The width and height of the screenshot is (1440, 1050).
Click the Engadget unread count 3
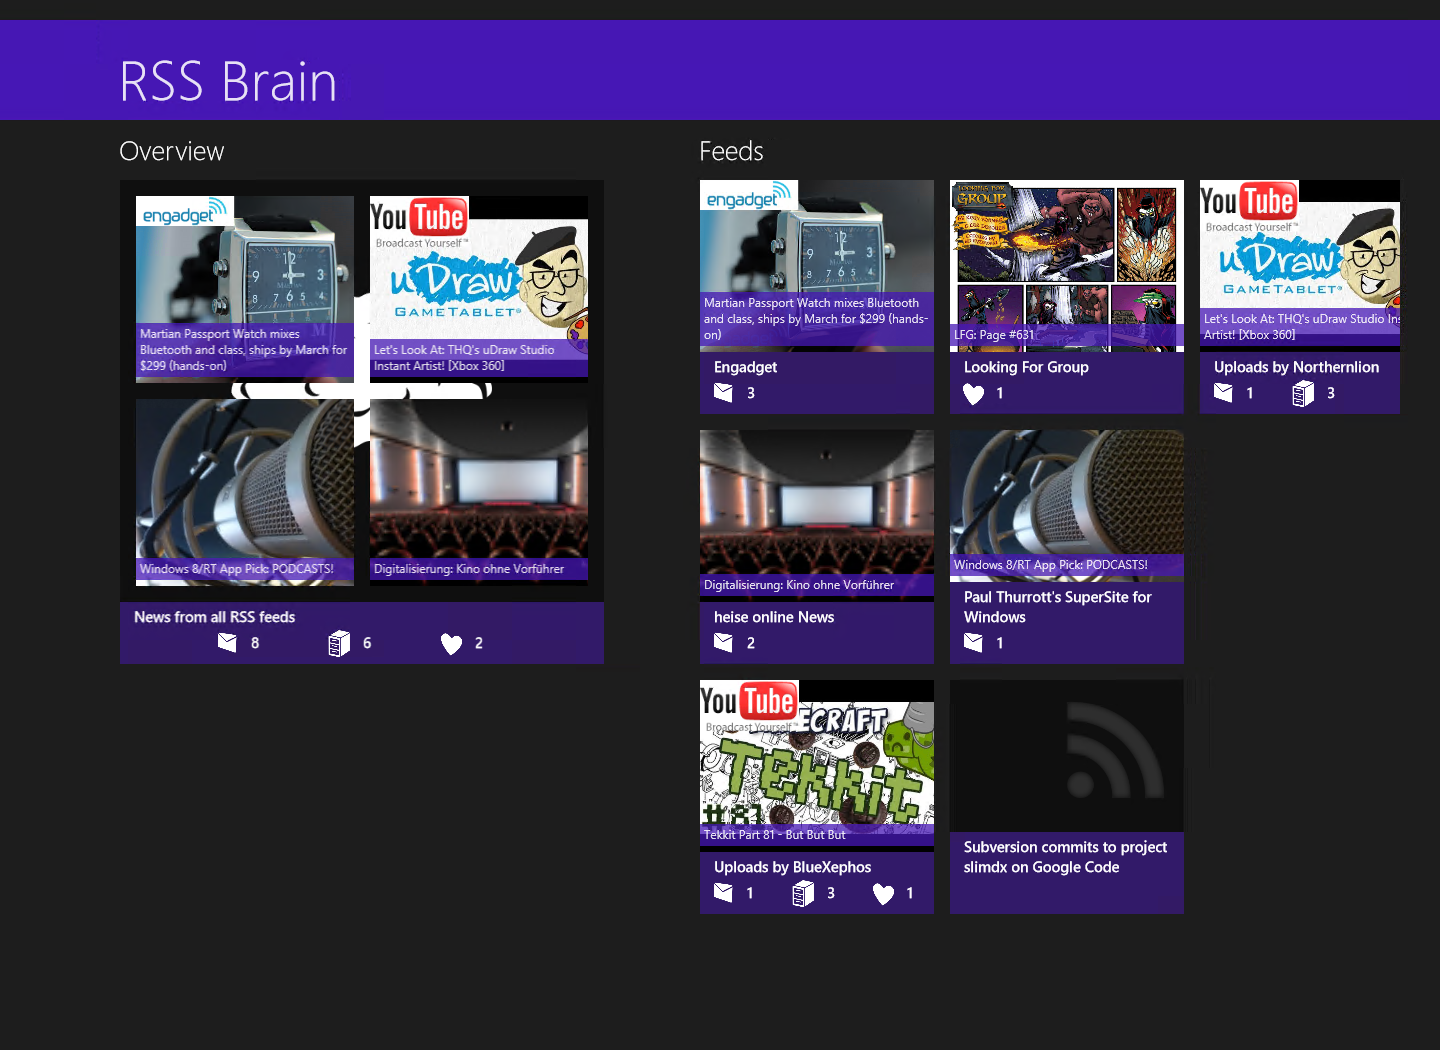751,393
